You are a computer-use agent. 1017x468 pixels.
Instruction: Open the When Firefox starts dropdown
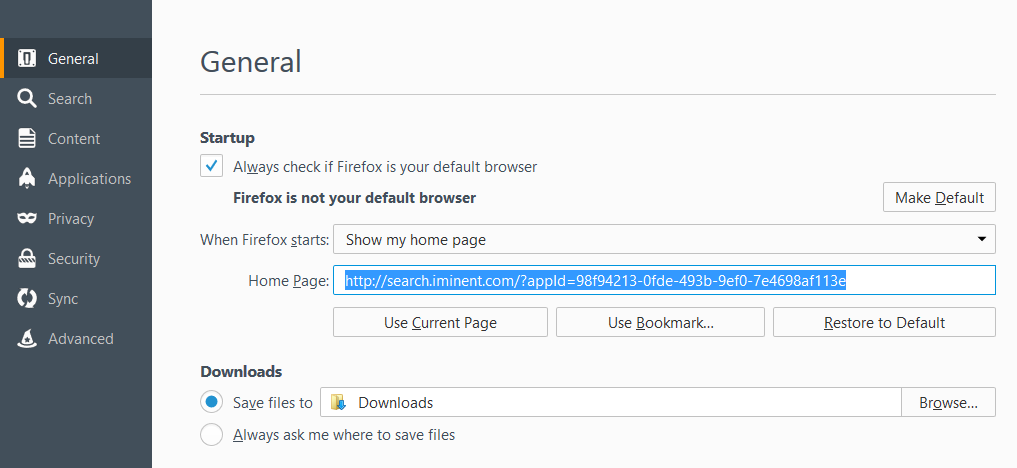point(664,240)
